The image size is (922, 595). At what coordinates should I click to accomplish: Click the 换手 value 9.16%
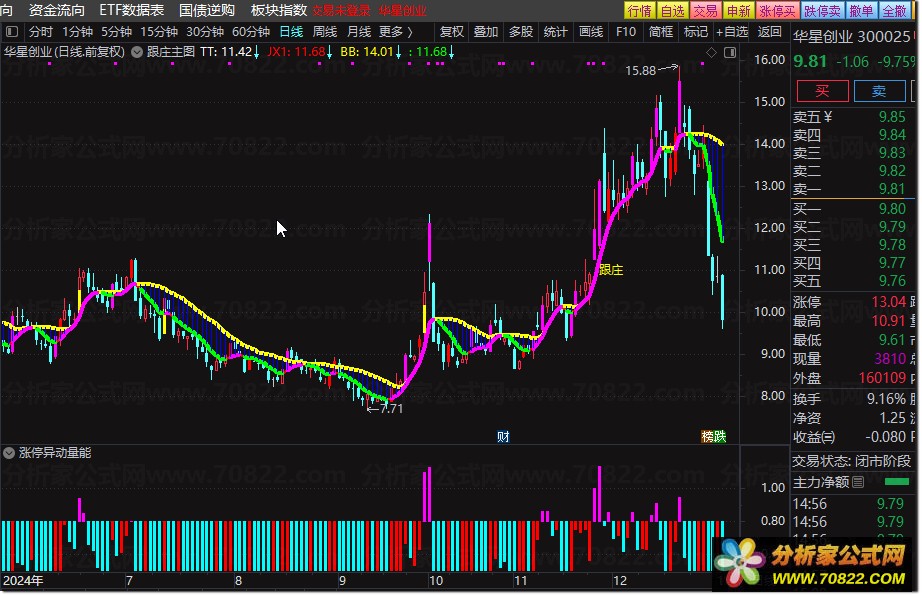point(886,399)
